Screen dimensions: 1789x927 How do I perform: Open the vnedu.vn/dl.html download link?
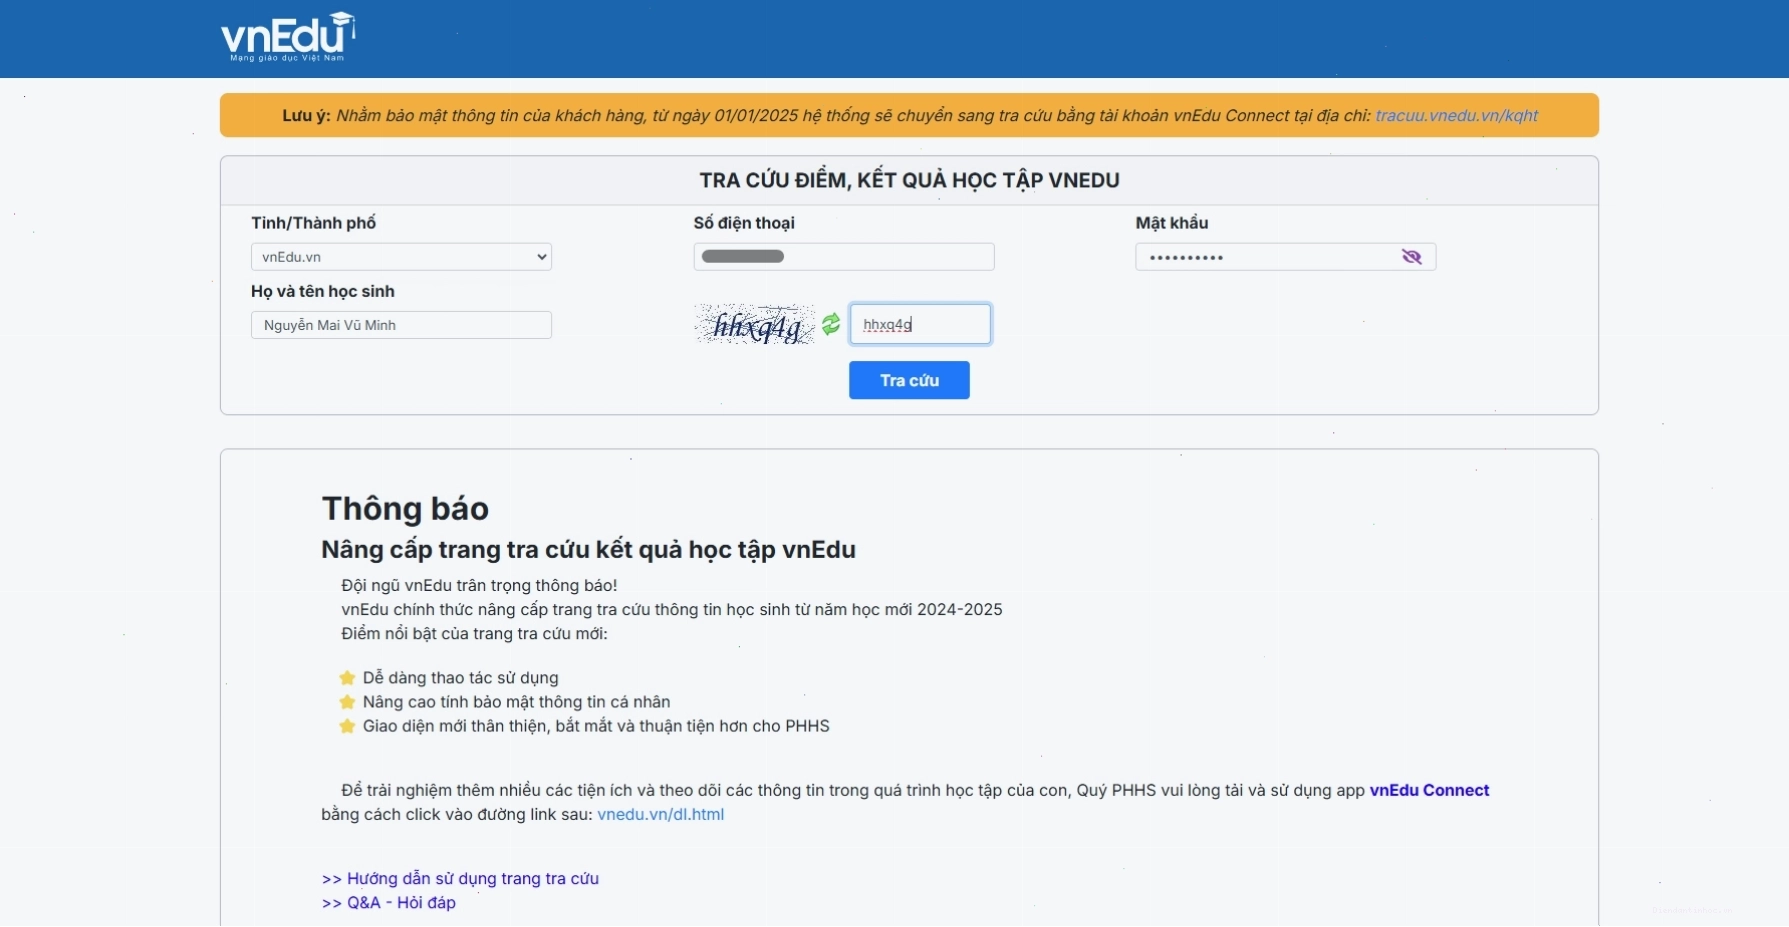[x=660, y=814]
